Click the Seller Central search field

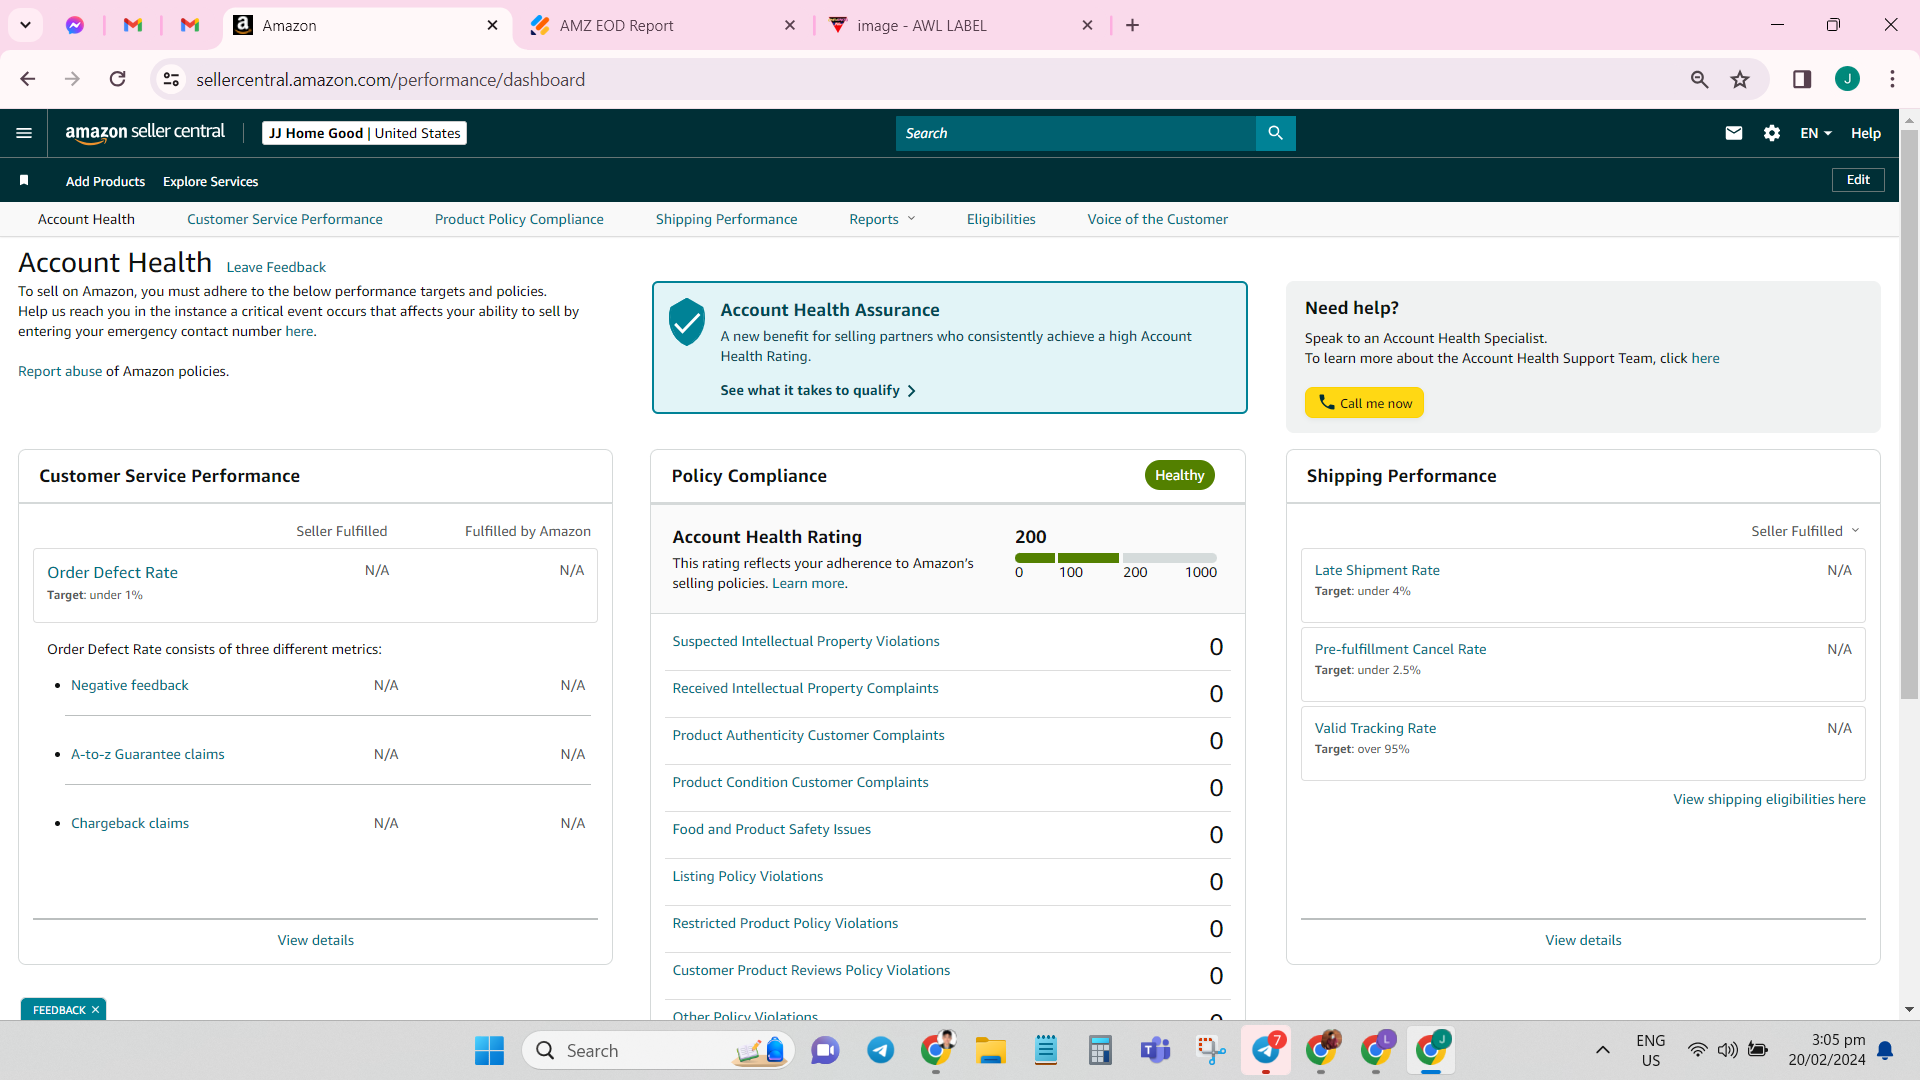point(1075,133)
